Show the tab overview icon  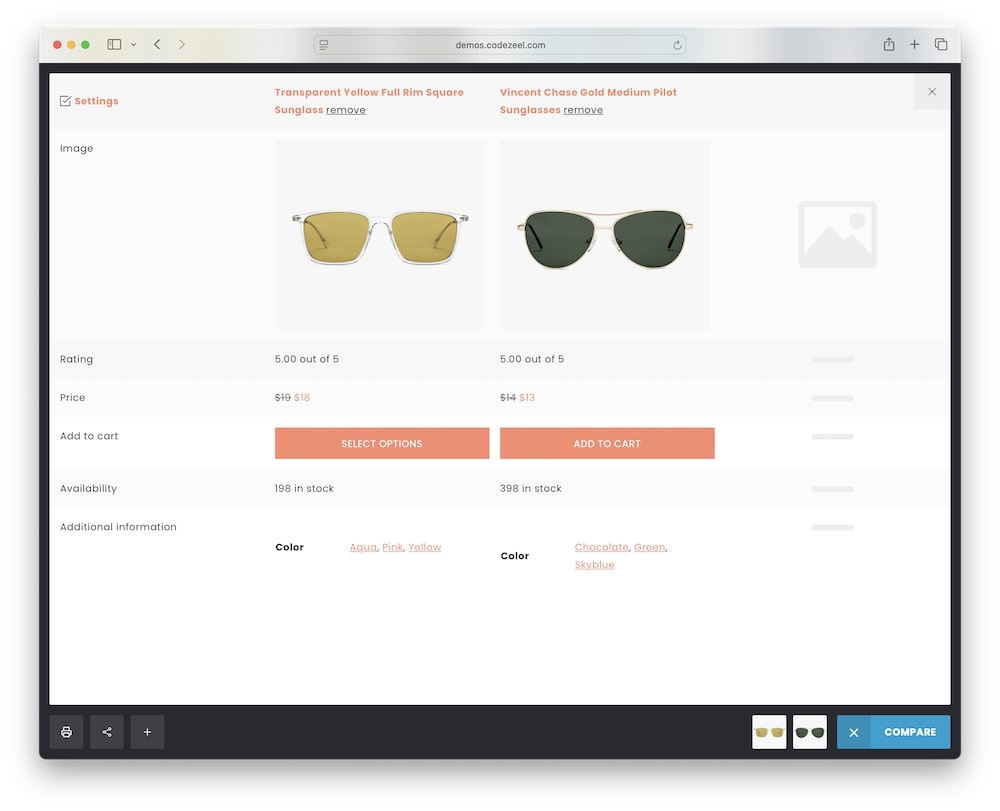pos(941,45)
